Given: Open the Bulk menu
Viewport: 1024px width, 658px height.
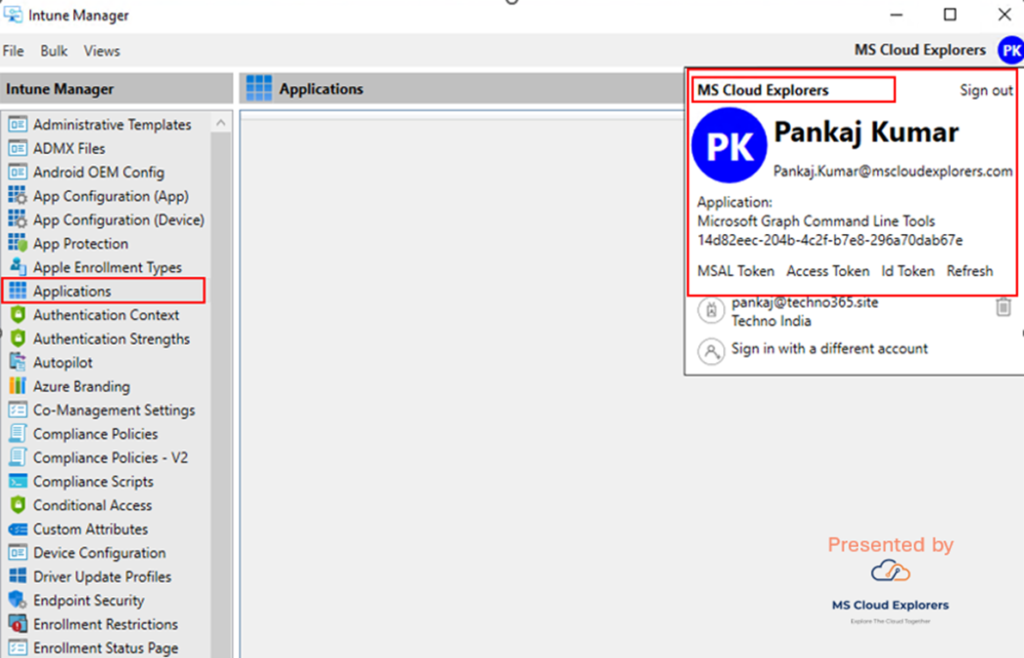Looking at the screenshot, I should [54, 51].
